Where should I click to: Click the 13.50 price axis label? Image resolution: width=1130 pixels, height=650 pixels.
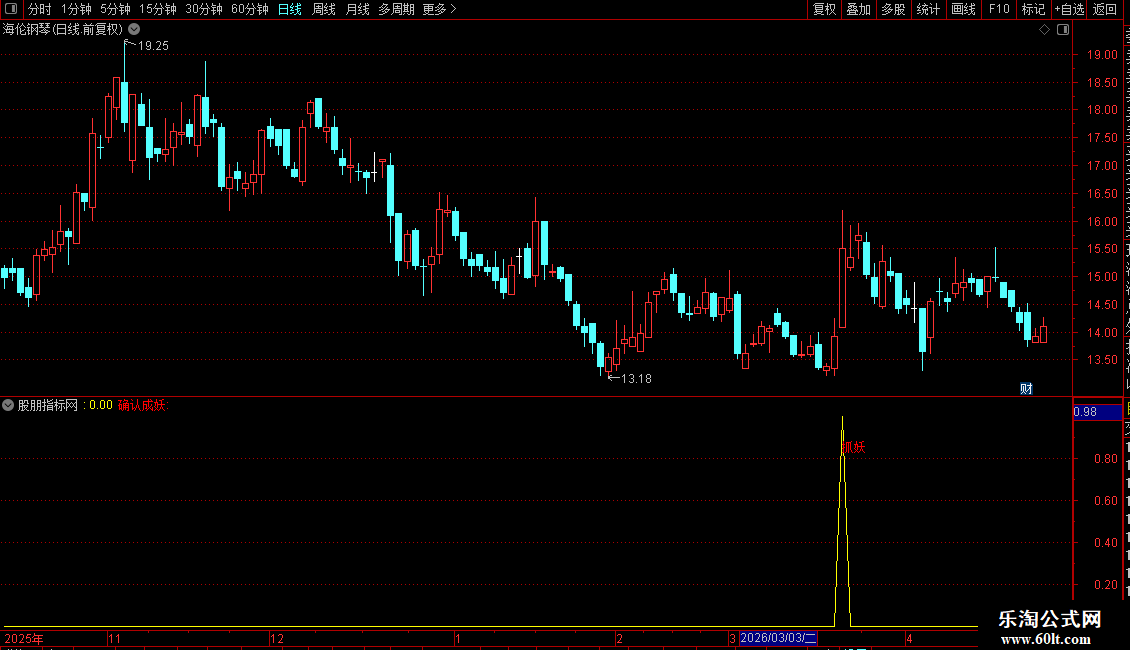click(x=1102, y=360)
